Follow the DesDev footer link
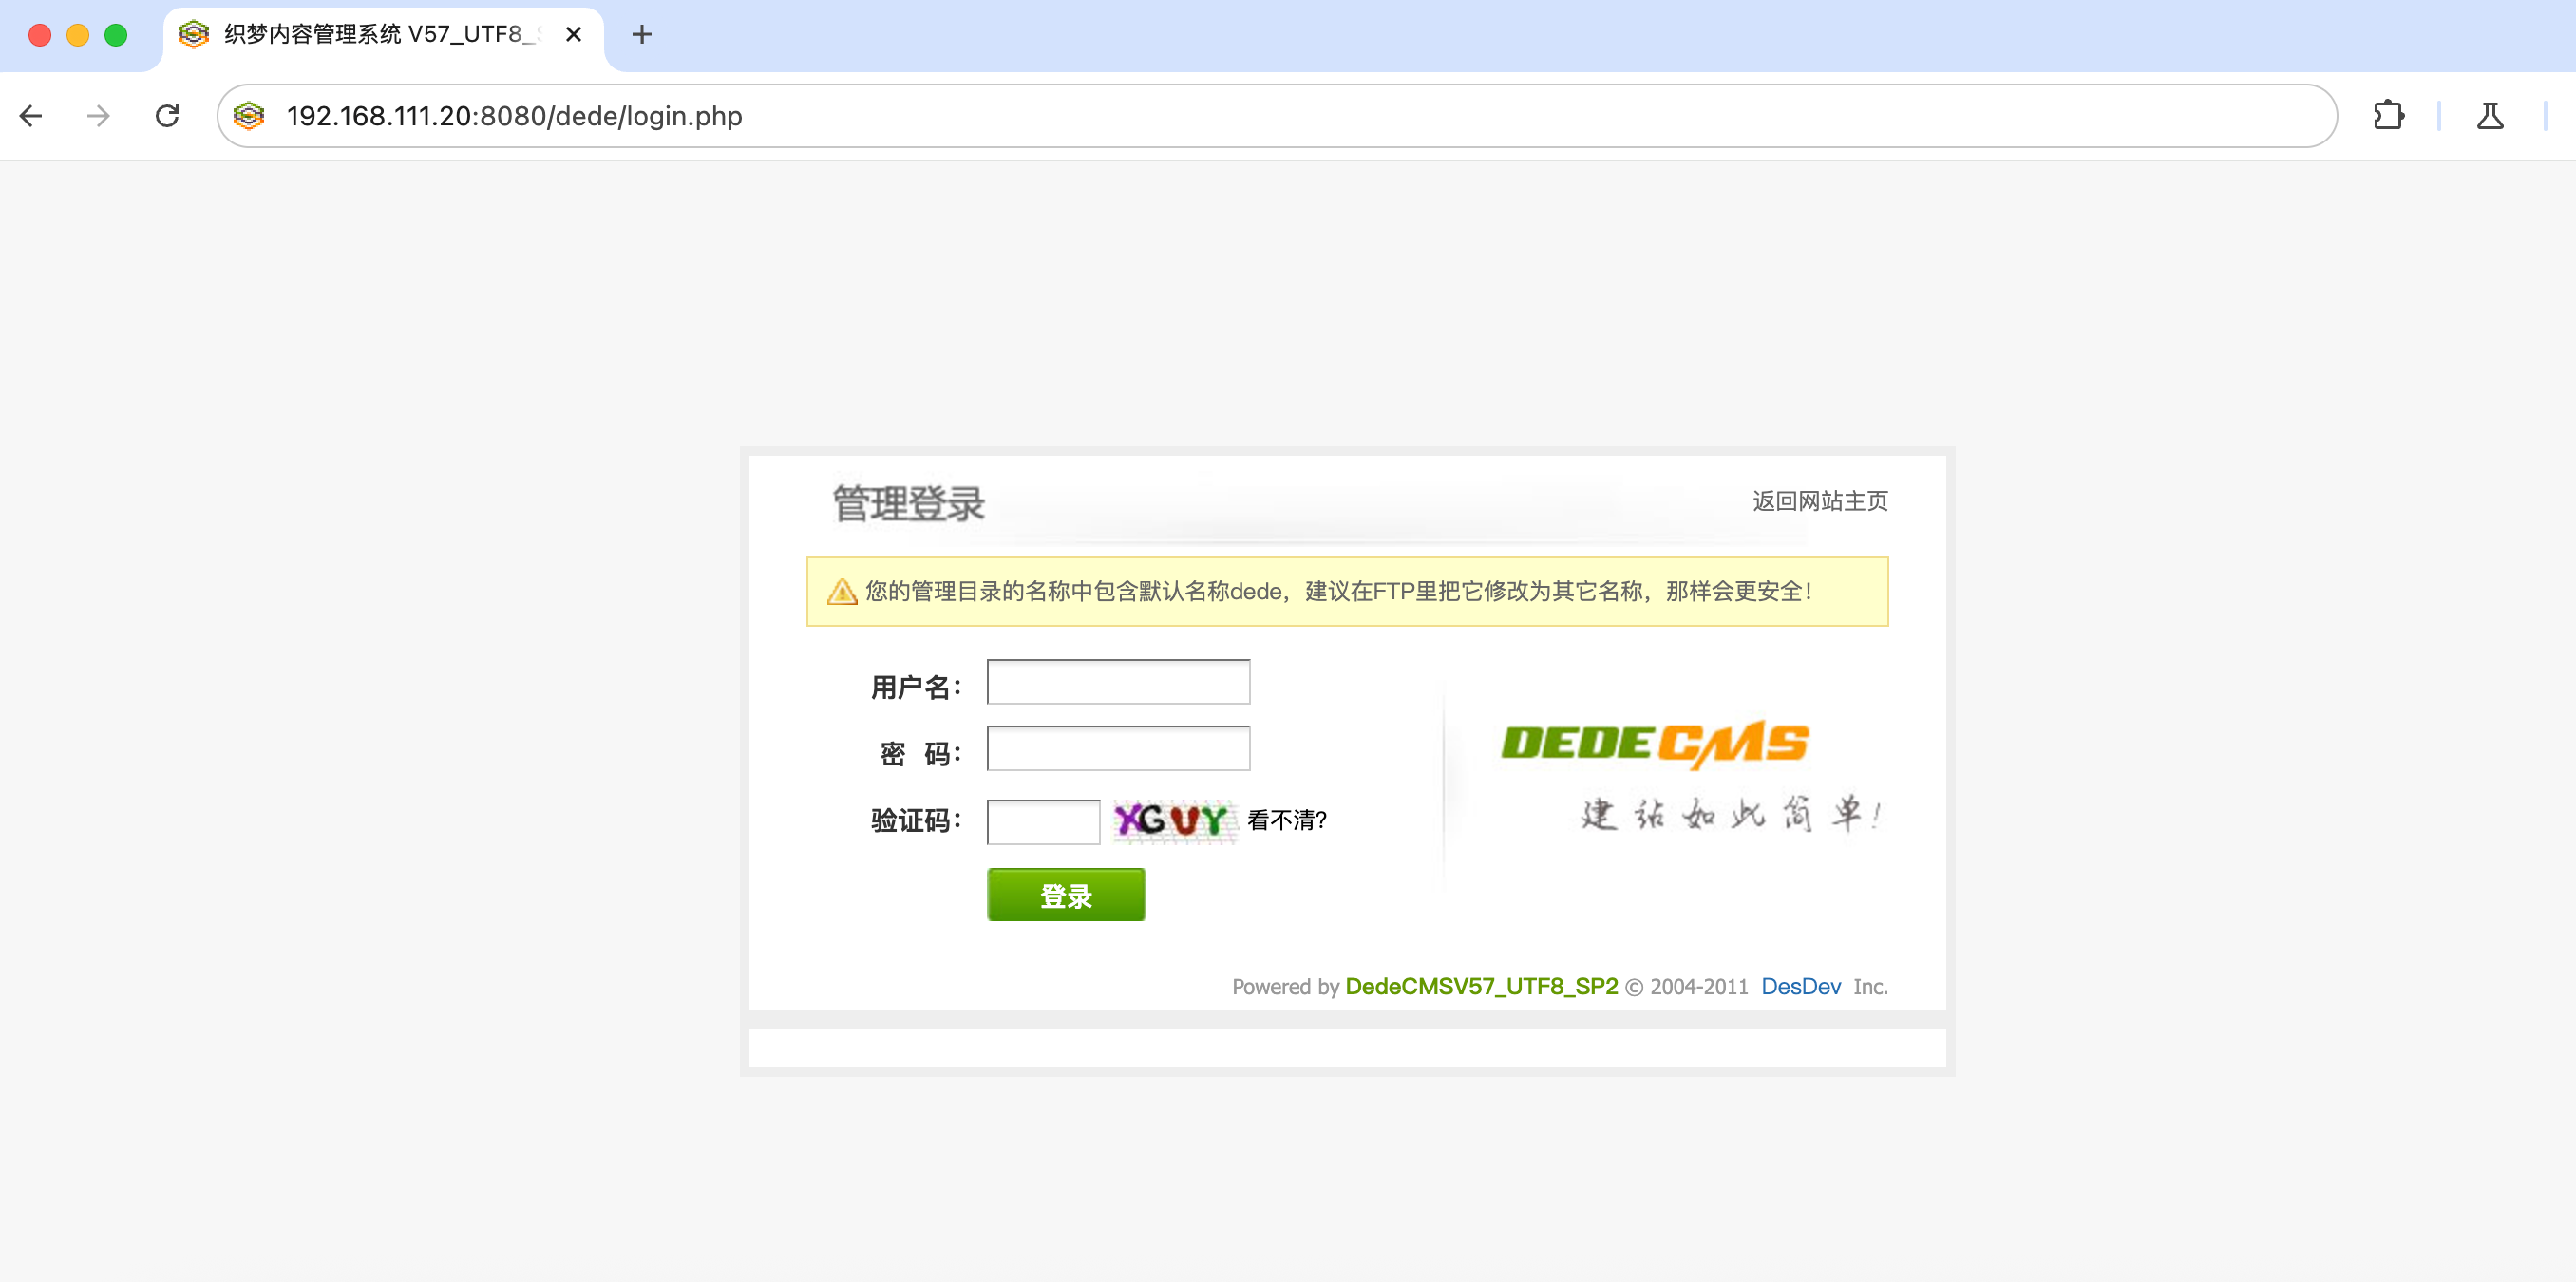The width and height of the screenshot is (2576, 1282). [1800, 986]
